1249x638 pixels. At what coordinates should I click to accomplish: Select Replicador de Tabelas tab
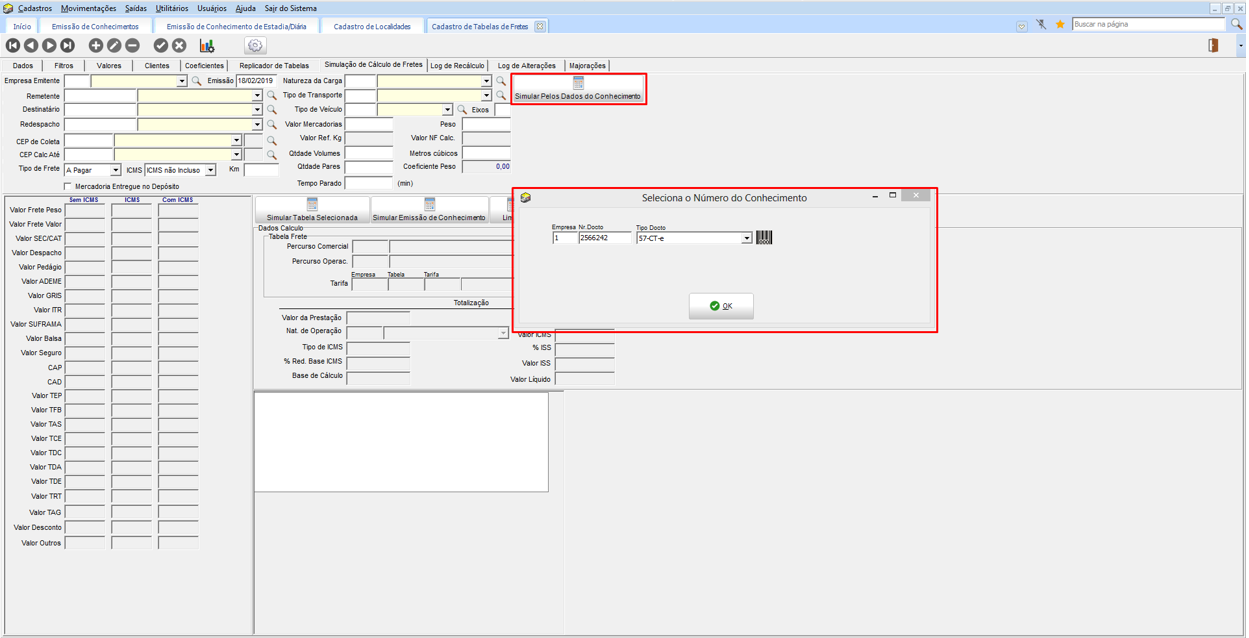(x=274, y=66)
